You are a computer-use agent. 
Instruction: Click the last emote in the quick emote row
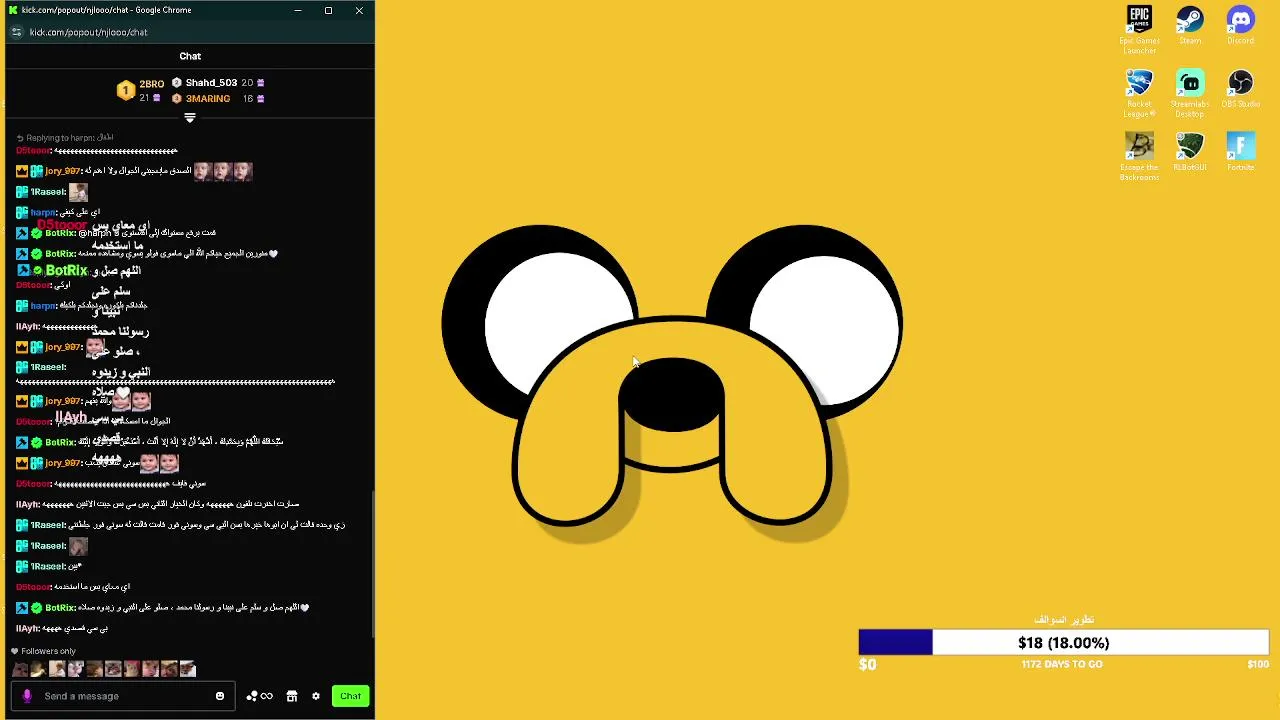[x=188, y=669]
